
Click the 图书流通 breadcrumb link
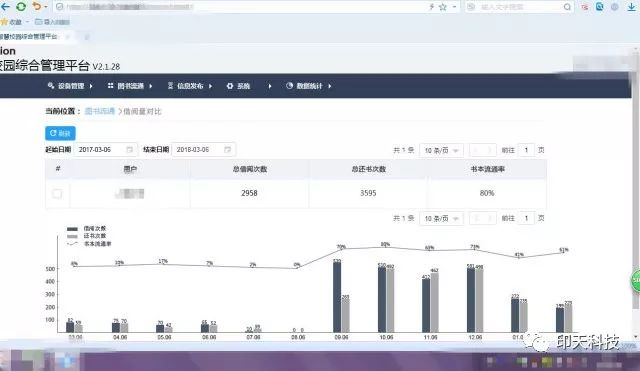[x=100, y=111]
